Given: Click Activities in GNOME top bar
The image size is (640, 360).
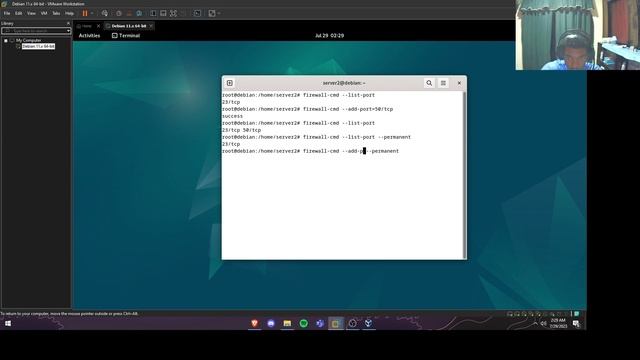Looking at the screenshot, I should [89, 36].
